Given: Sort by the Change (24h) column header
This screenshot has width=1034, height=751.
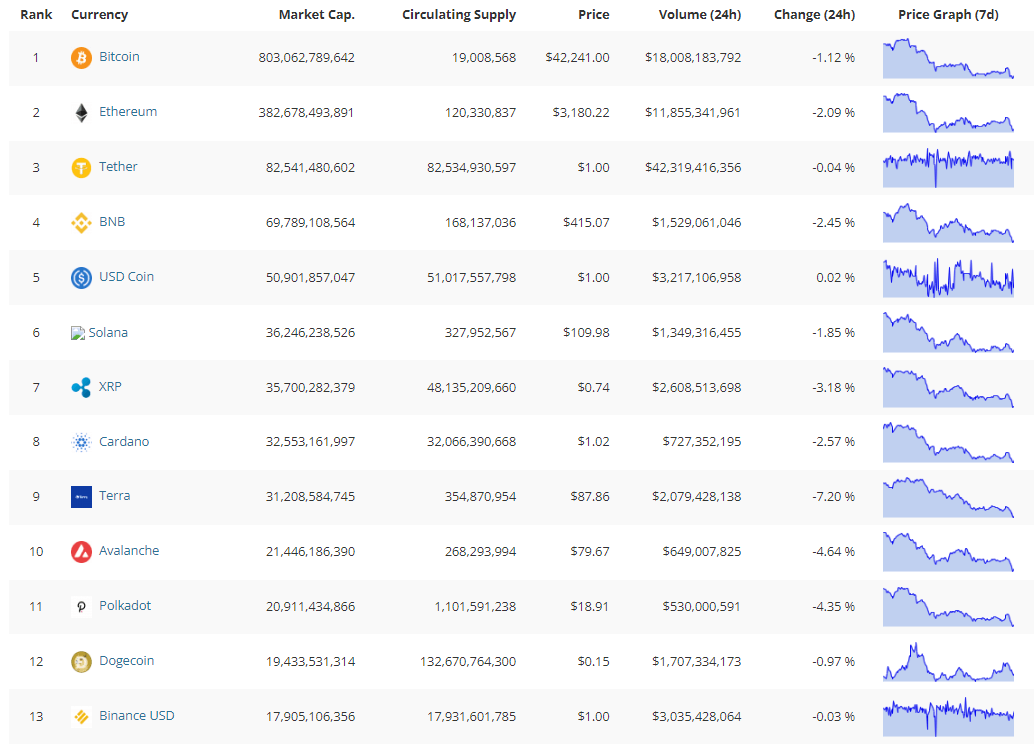Looking at the screenshot, I should [814, 15].
